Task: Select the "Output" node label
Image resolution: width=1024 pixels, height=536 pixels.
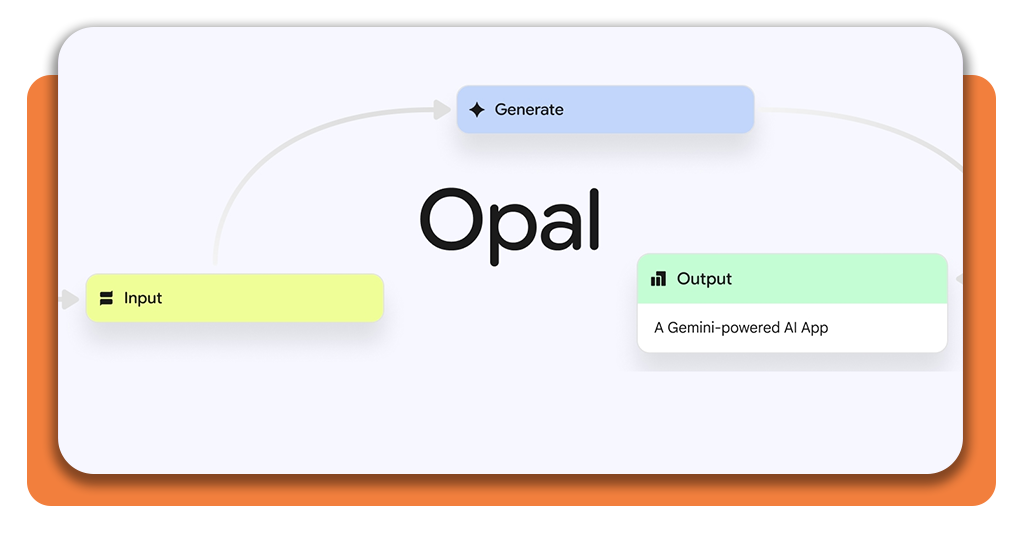Action: [704, 279]
